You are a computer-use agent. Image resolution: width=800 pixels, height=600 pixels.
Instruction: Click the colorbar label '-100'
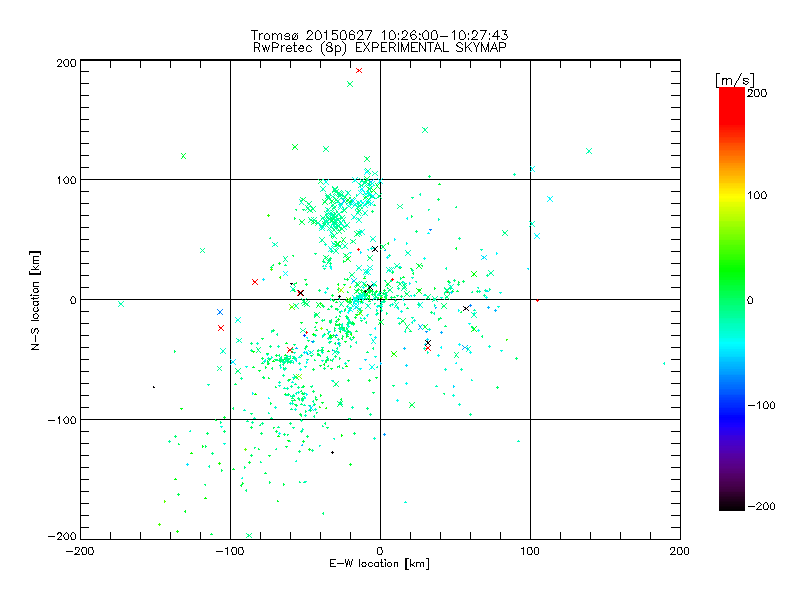click(761, 405)
